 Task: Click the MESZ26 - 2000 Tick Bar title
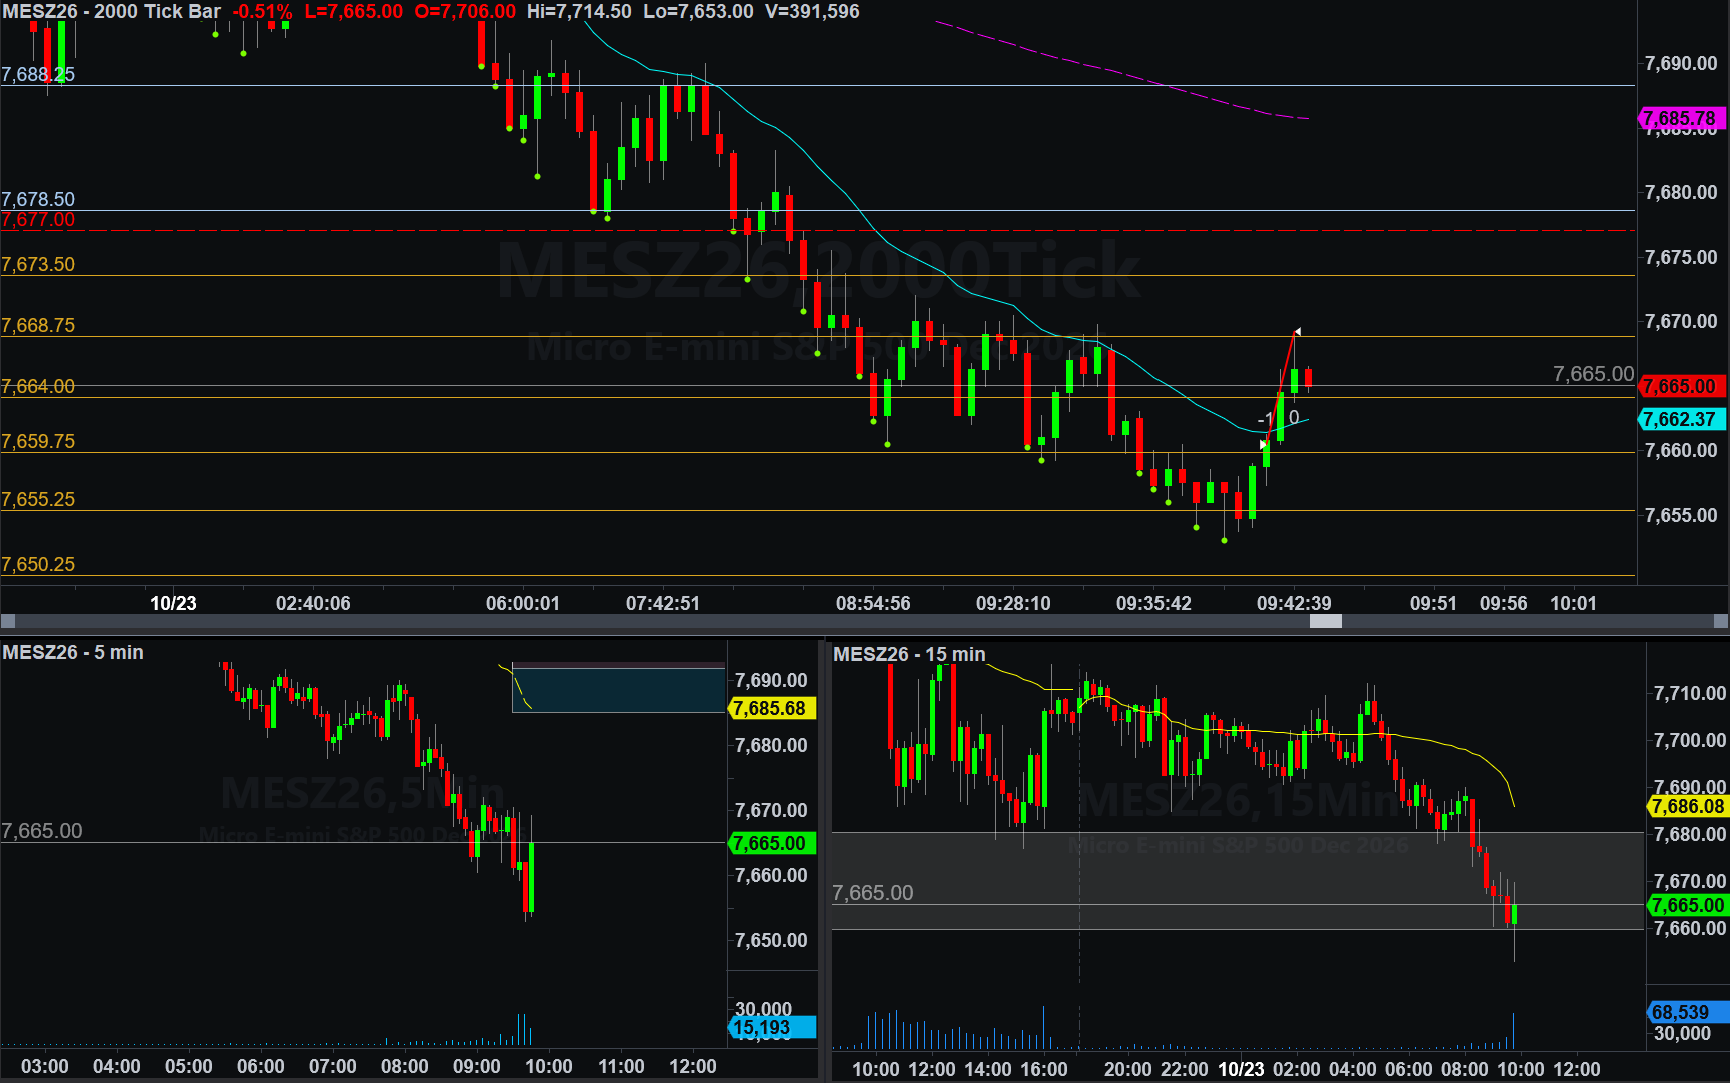click(x=111, y=12)
